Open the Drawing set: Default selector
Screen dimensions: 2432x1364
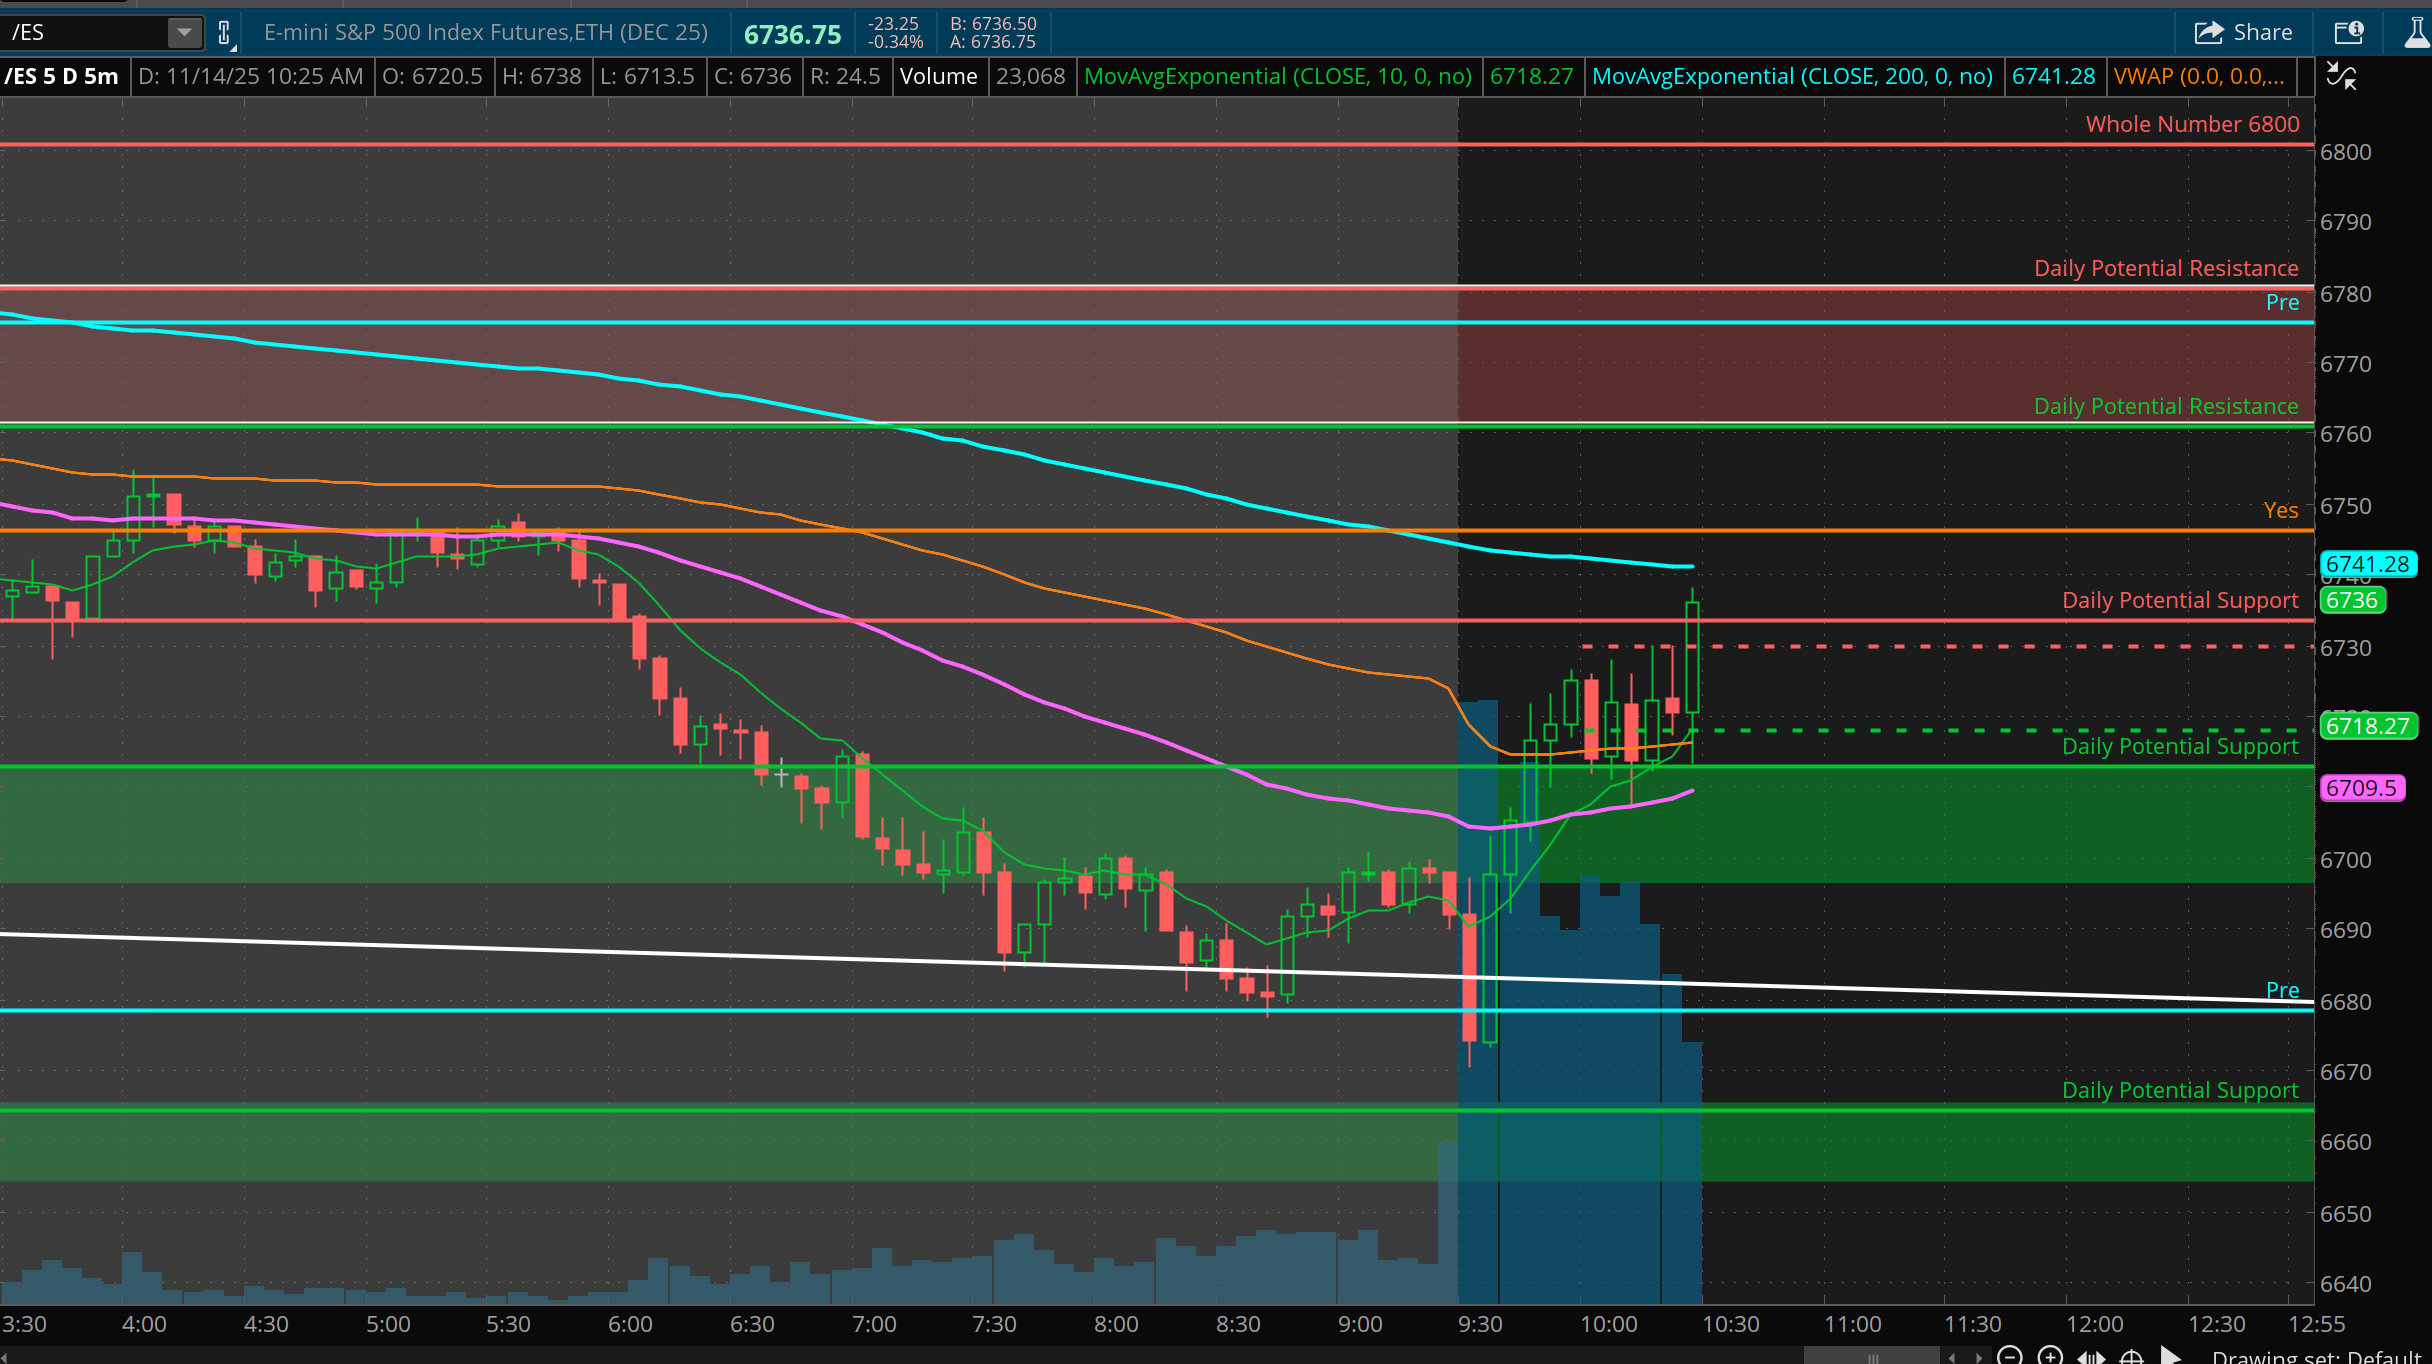[x=2315, y=1356]
